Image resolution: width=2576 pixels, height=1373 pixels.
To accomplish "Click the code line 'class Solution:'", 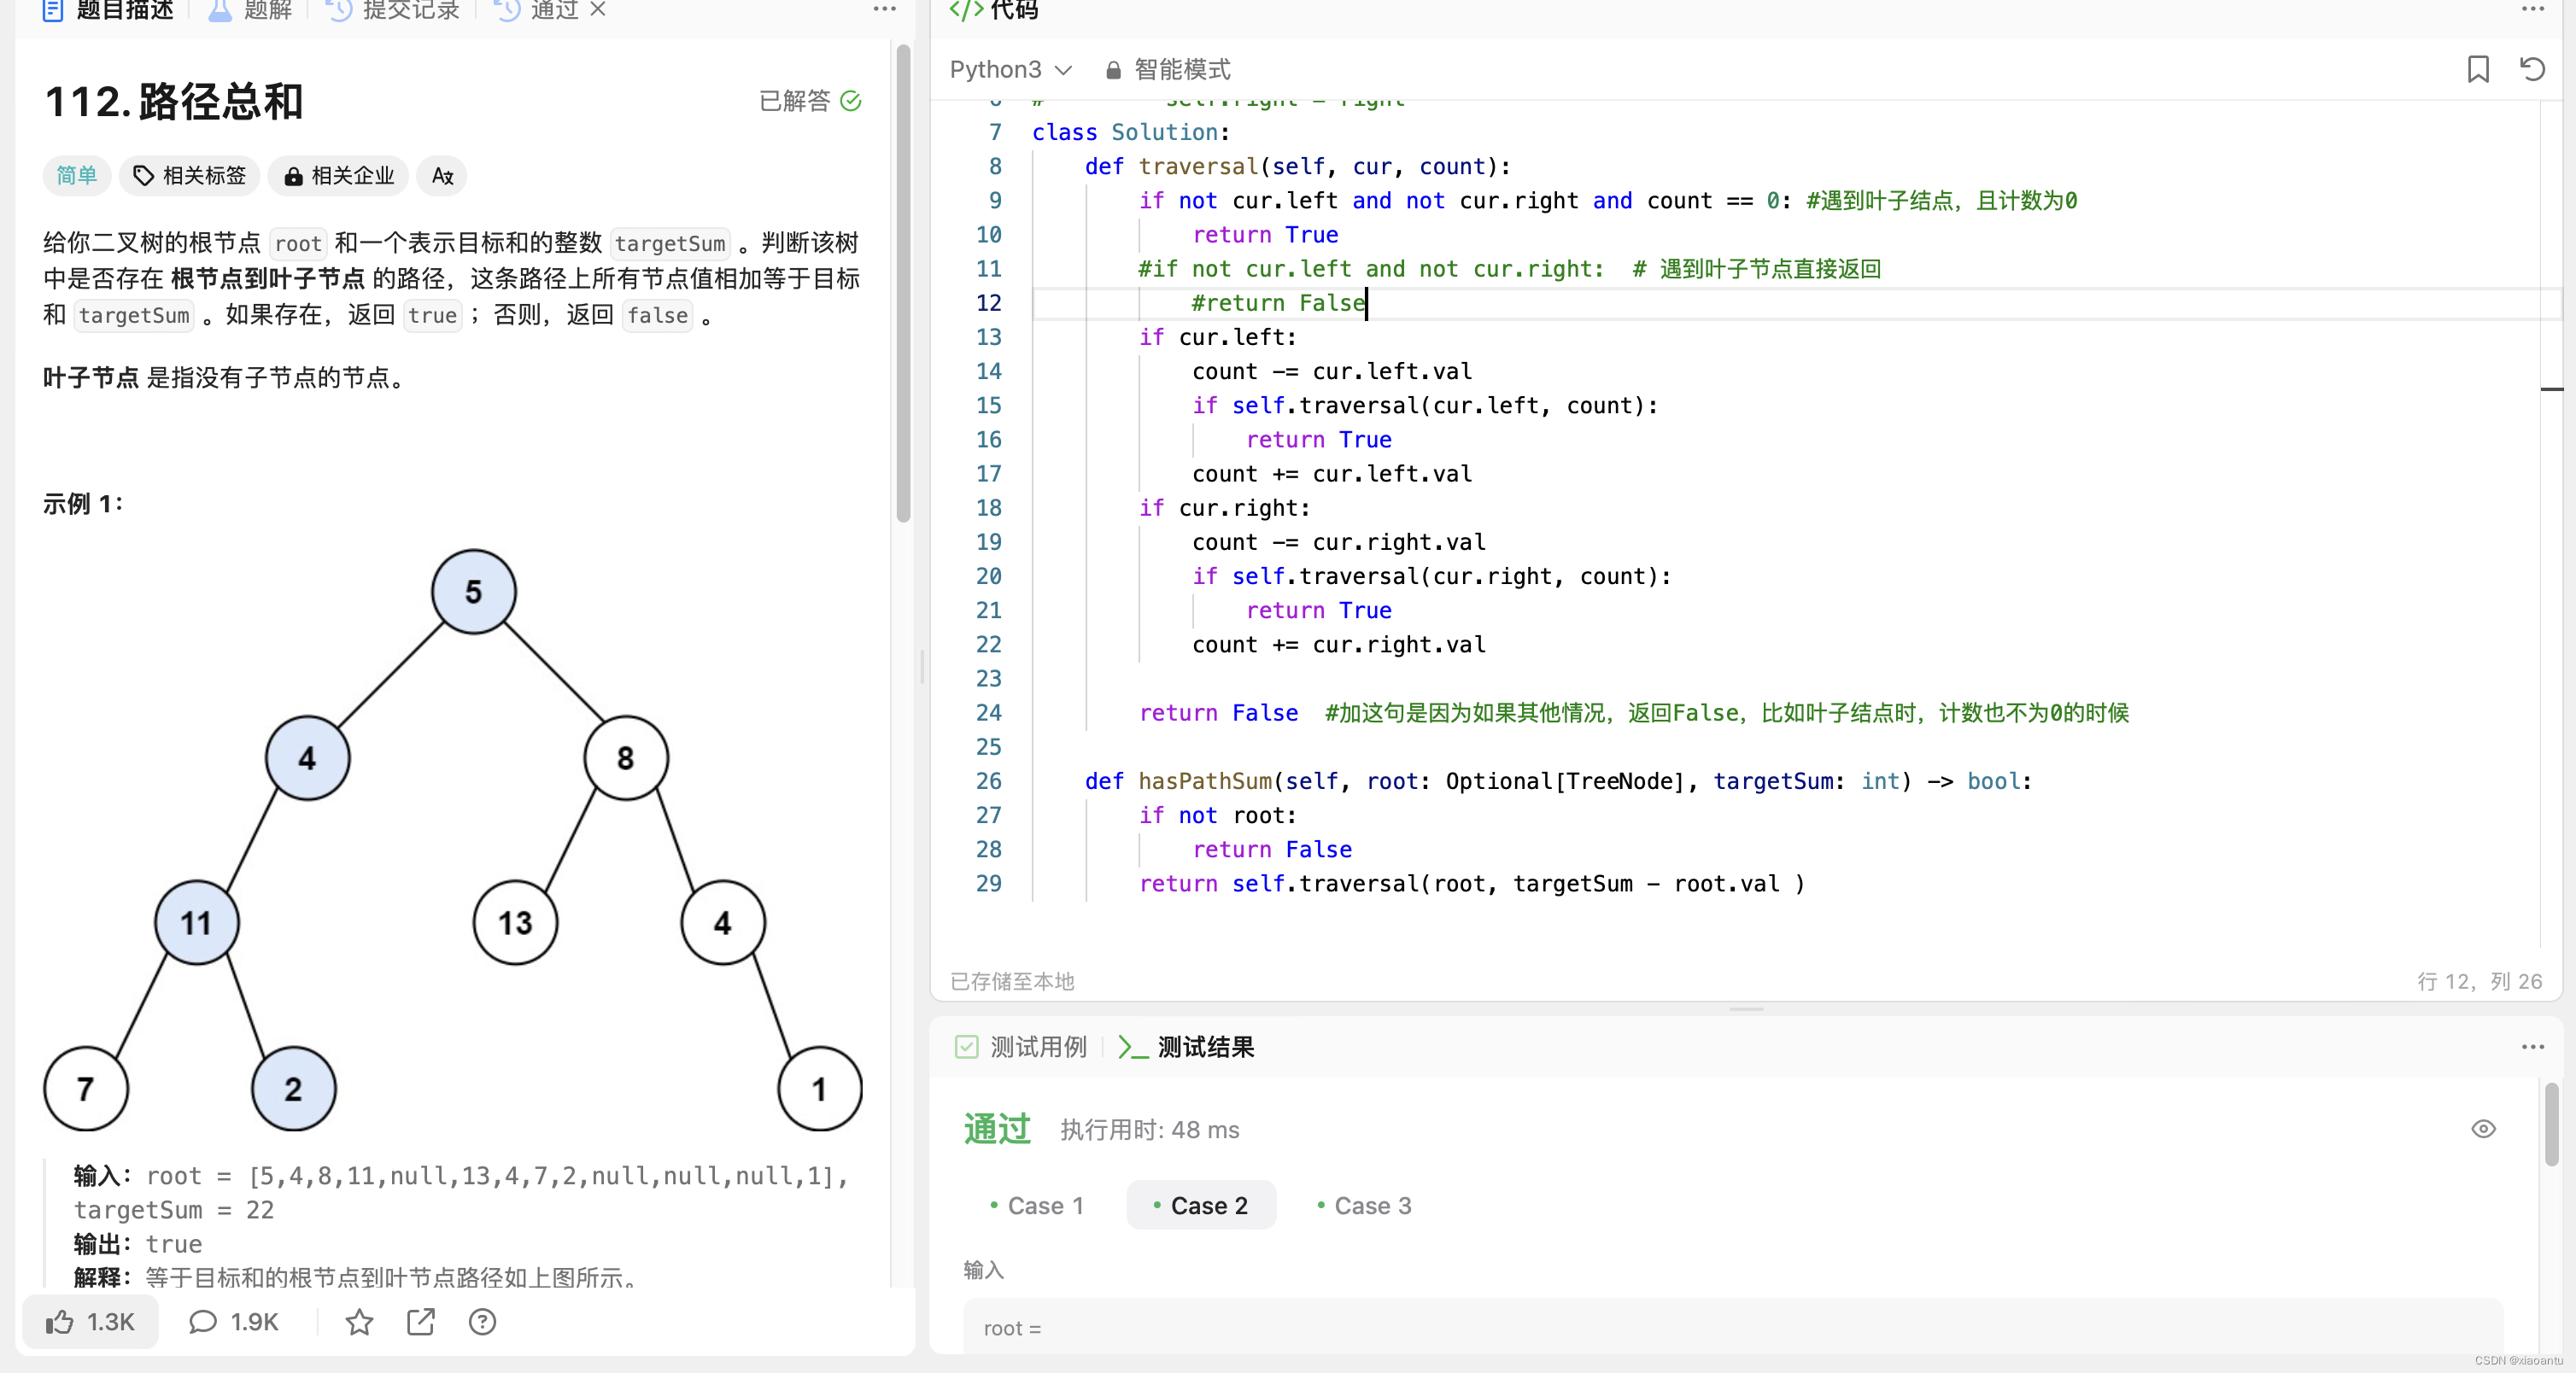I will (1130, 132).
